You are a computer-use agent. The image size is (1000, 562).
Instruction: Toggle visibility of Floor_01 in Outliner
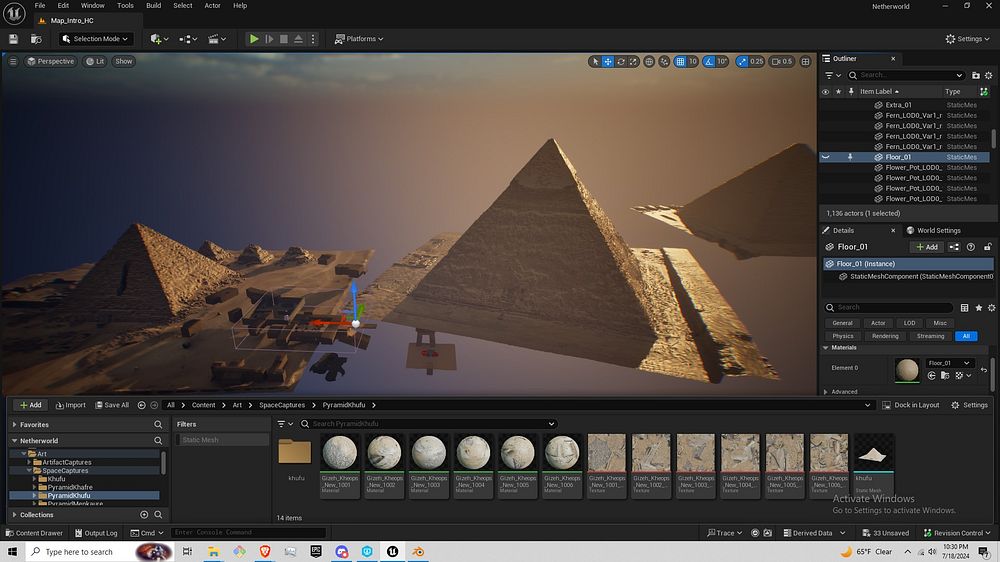(x=825, y=157)
